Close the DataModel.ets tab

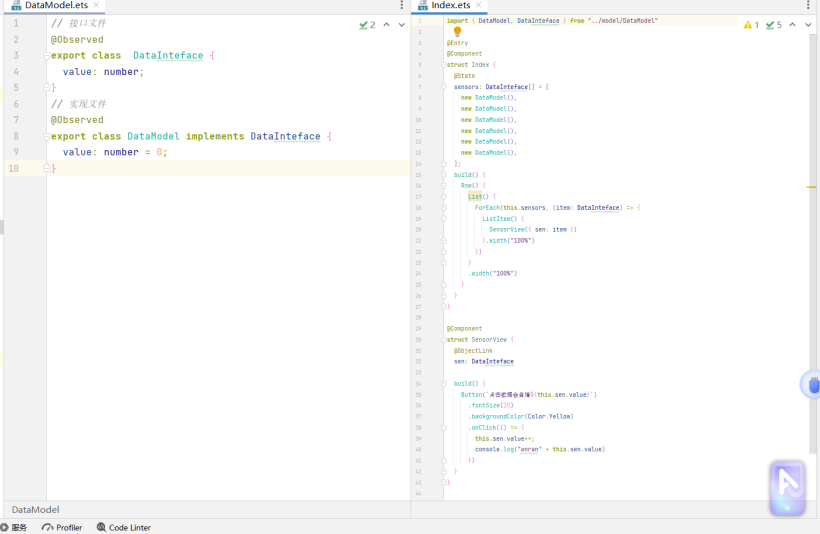point(96,5)
